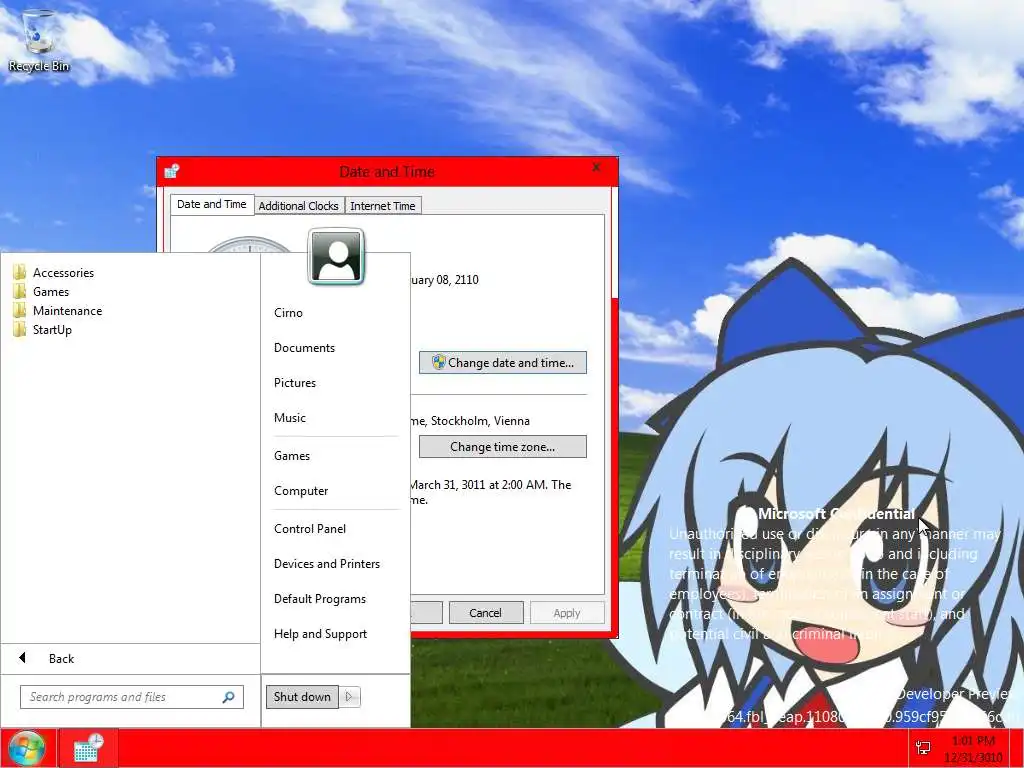The width and height of the screenshot is (1024, 768).
Task: Click the Windows Start orb
Action: [26, 749]
